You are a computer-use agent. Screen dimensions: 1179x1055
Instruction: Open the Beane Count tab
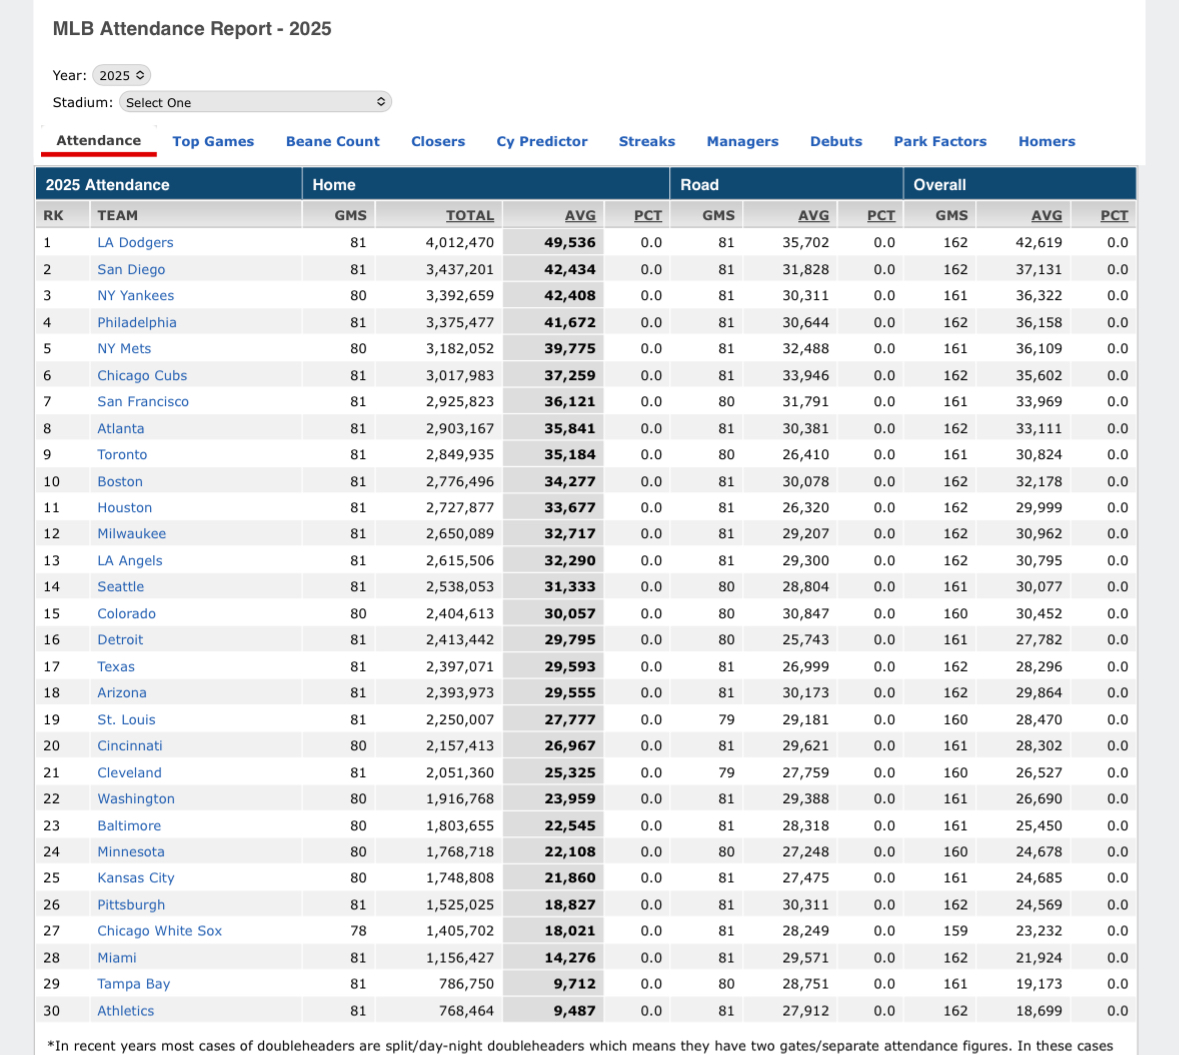tap(332, 141)
